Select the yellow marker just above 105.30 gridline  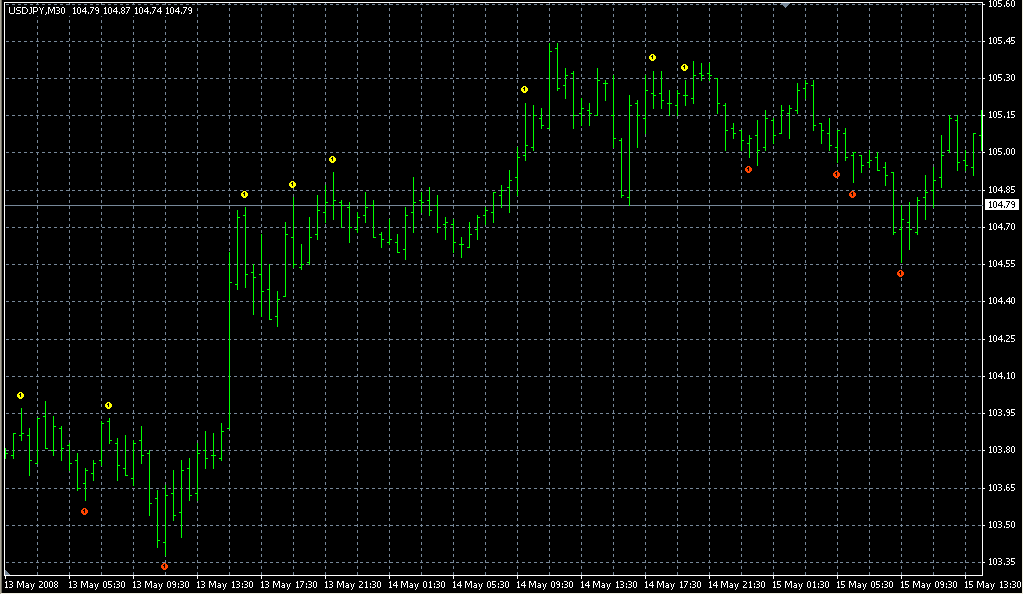pyautogui.click(x=684, y=67)
